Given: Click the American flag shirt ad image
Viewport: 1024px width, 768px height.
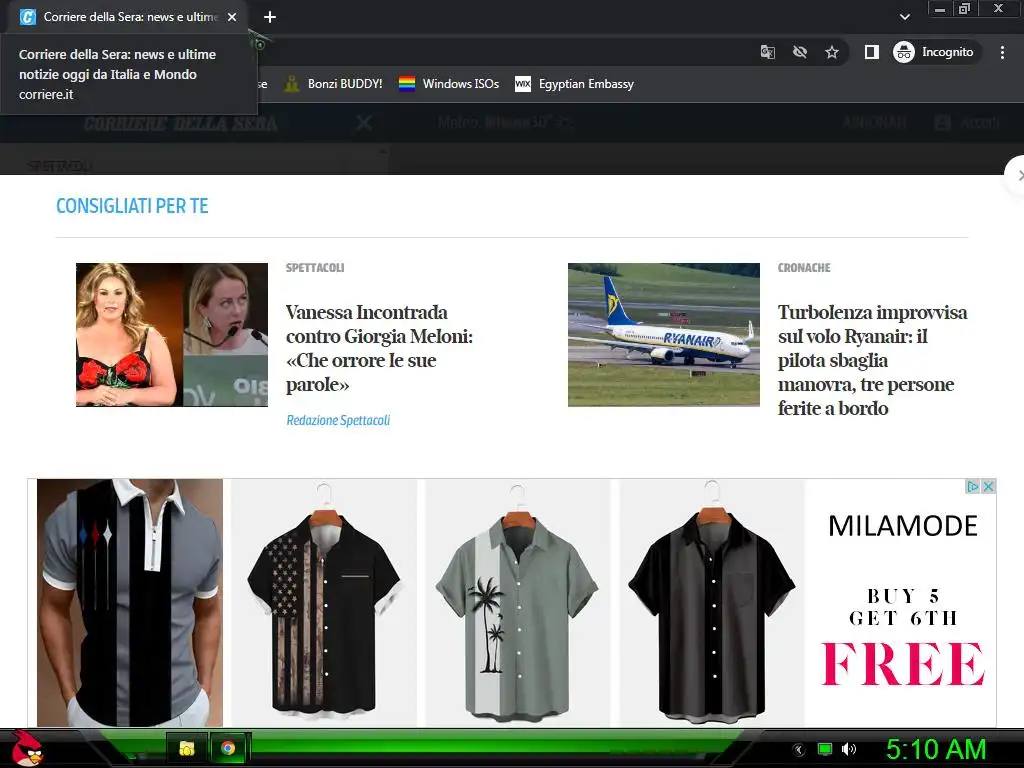Looking at the screenshot, I should pos(324,603).
